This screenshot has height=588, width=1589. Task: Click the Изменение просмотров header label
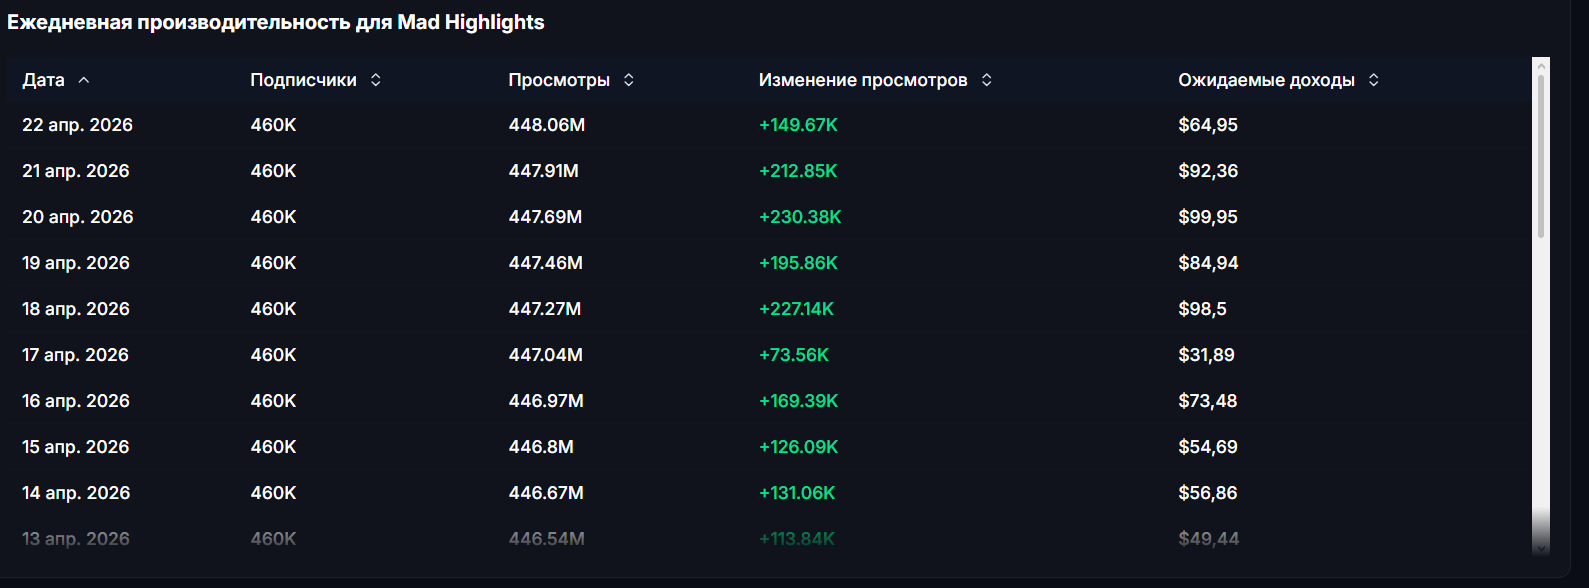863,80
